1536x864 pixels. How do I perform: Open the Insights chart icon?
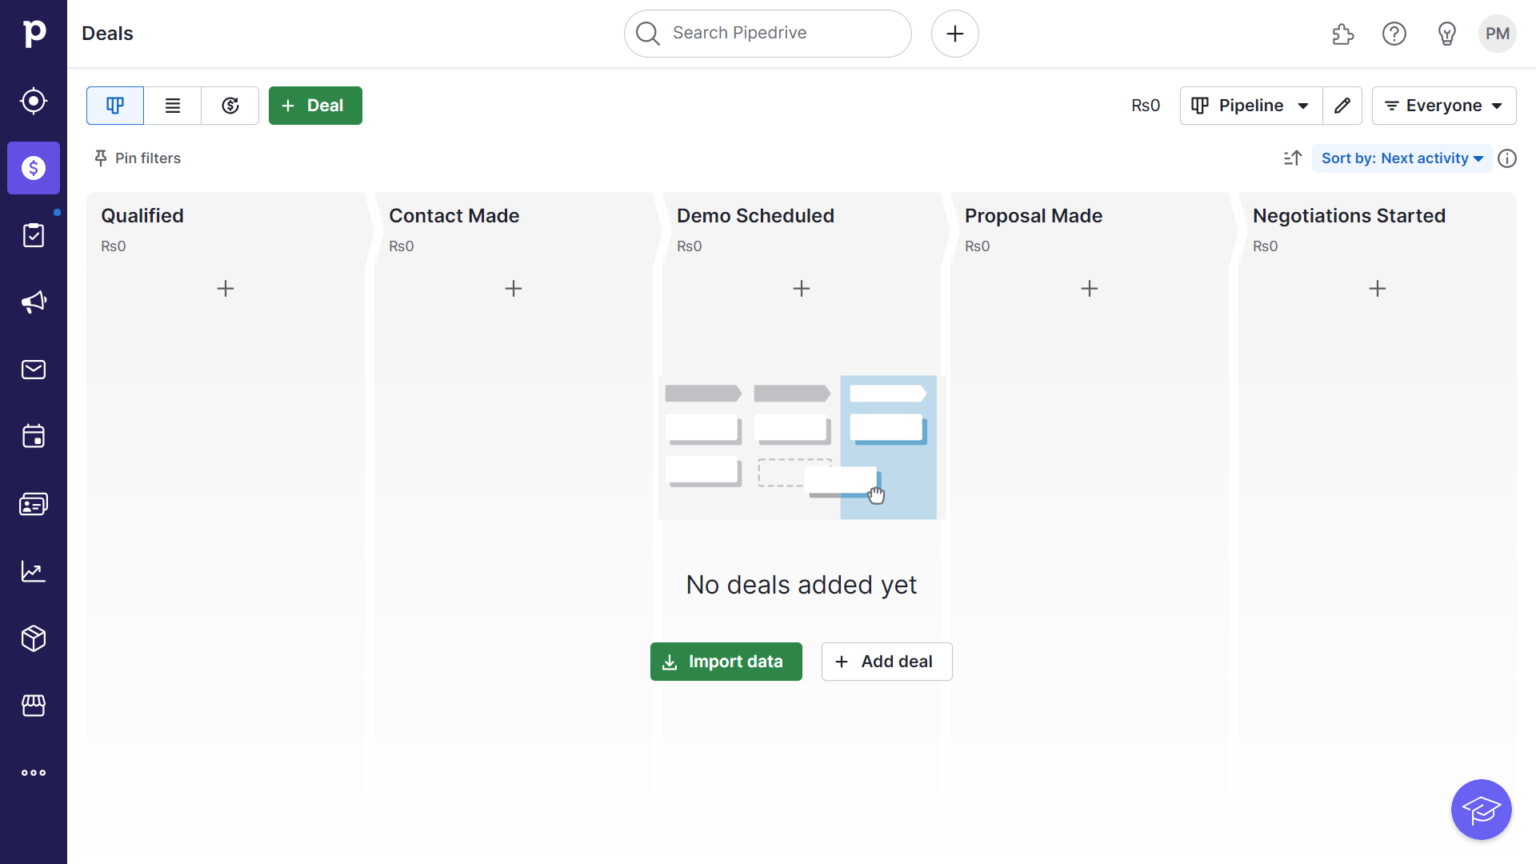pyautogui.click(x=33, y=571)
